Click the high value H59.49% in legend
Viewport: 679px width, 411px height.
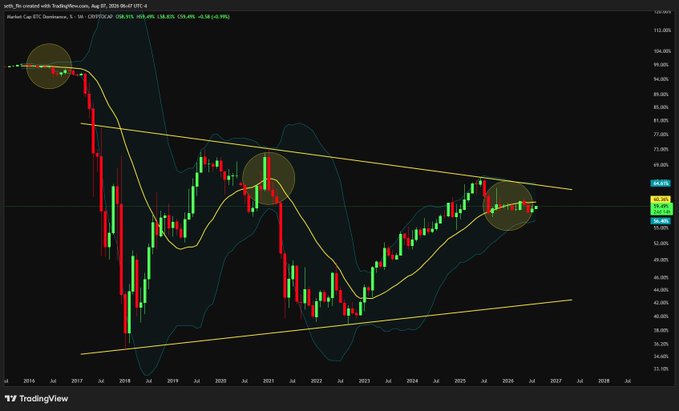click(146, 17)
